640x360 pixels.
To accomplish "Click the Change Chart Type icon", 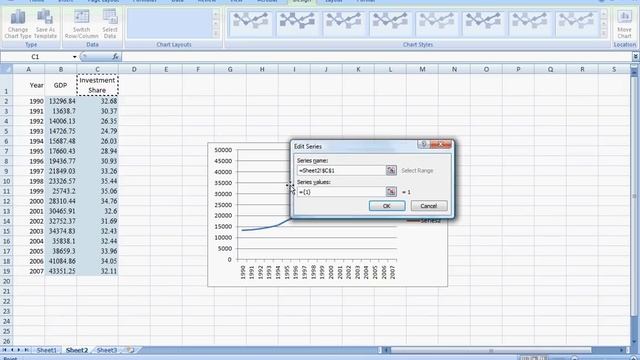I will [x=18, y=24].
